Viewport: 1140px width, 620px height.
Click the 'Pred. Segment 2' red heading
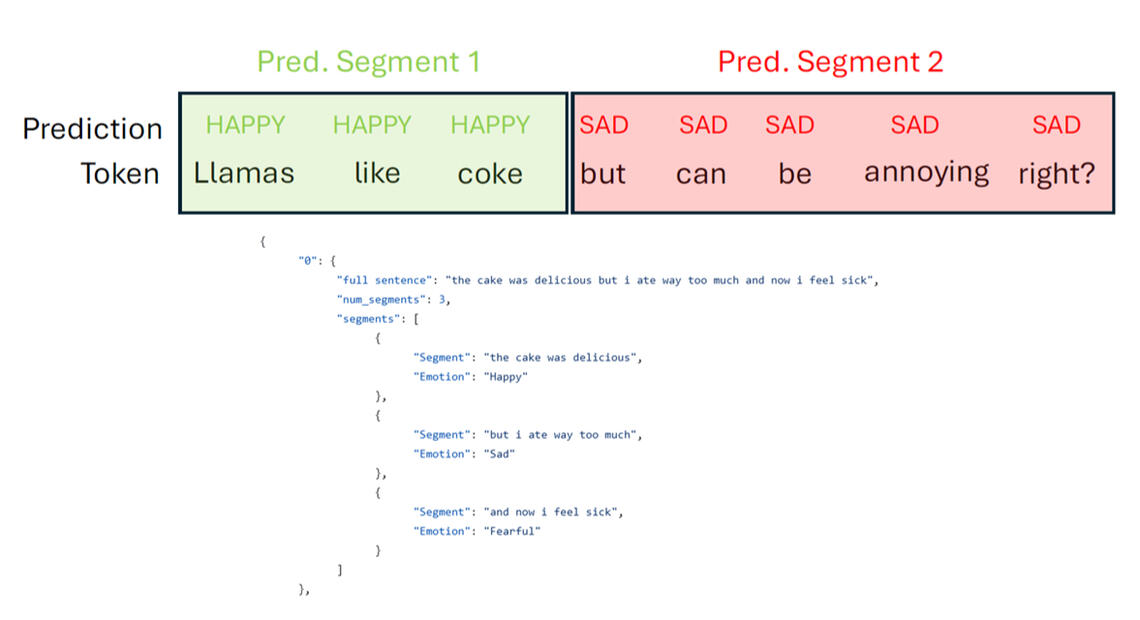[x=830, y=62]
